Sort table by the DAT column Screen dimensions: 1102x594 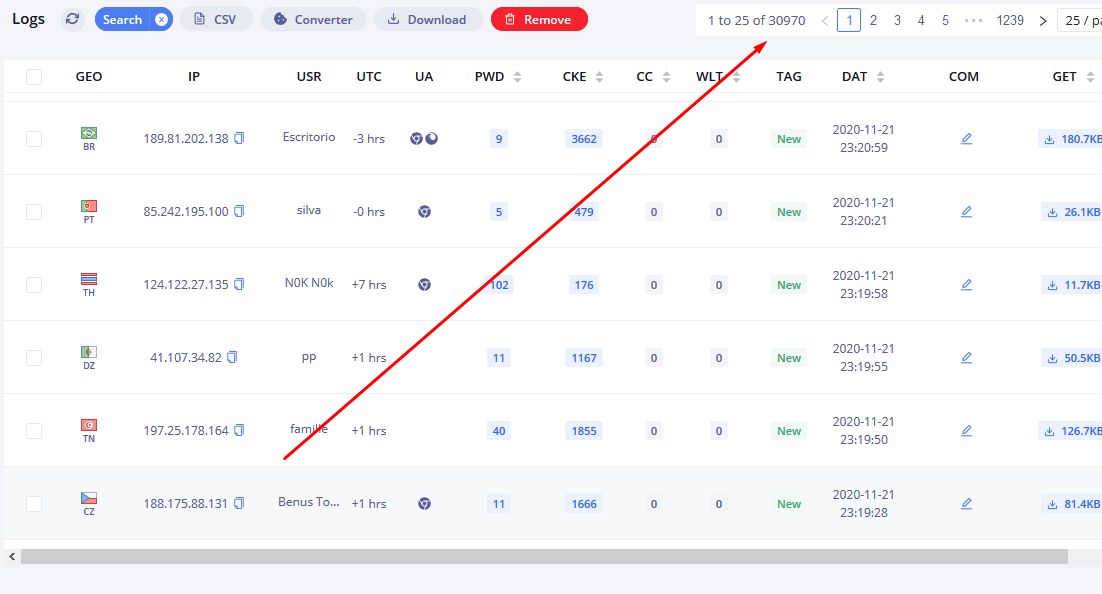881,77
